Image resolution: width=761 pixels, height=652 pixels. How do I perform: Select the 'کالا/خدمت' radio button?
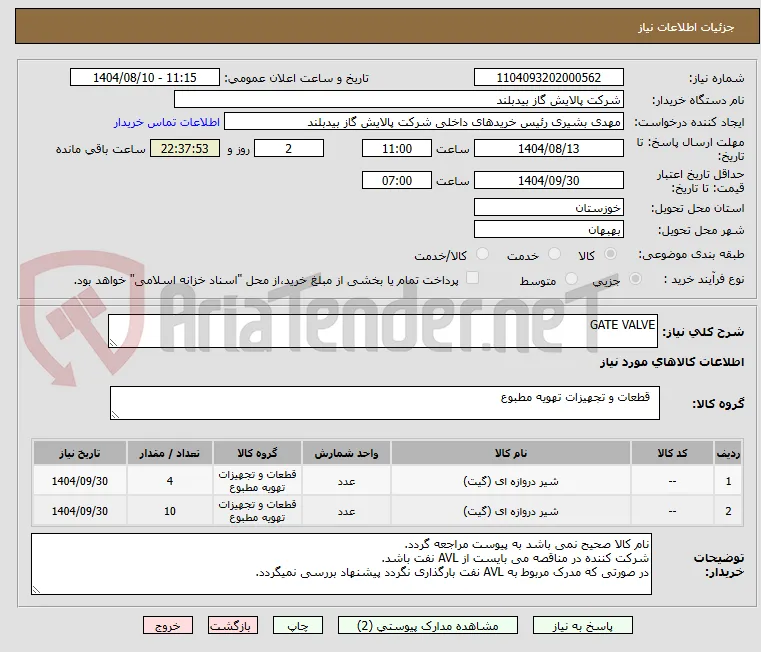click(482, 254)
